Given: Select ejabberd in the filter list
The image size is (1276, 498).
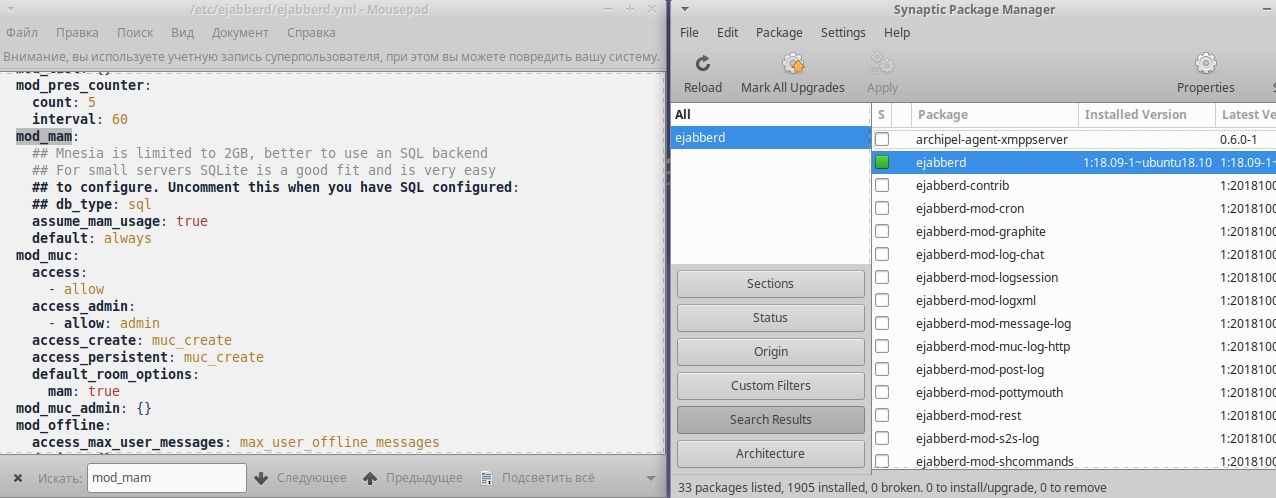Looking at the screenshot, I should (x=770, y=137).
